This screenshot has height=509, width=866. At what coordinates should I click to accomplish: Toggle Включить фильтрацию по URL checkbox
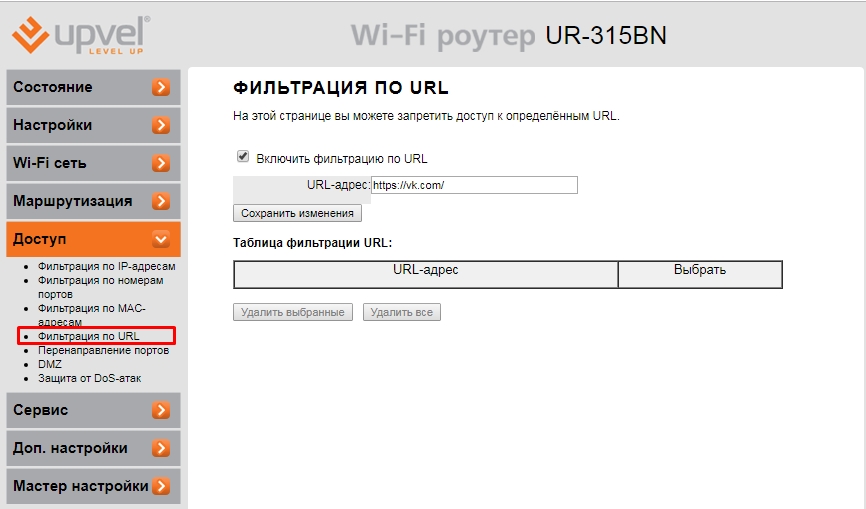pos(243,157)
